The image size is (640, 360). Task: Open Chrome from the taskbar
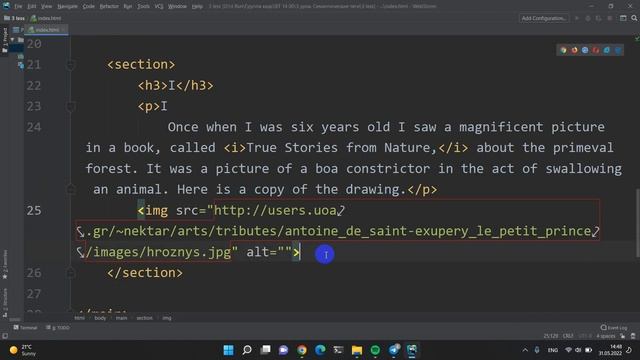(302, 350)
